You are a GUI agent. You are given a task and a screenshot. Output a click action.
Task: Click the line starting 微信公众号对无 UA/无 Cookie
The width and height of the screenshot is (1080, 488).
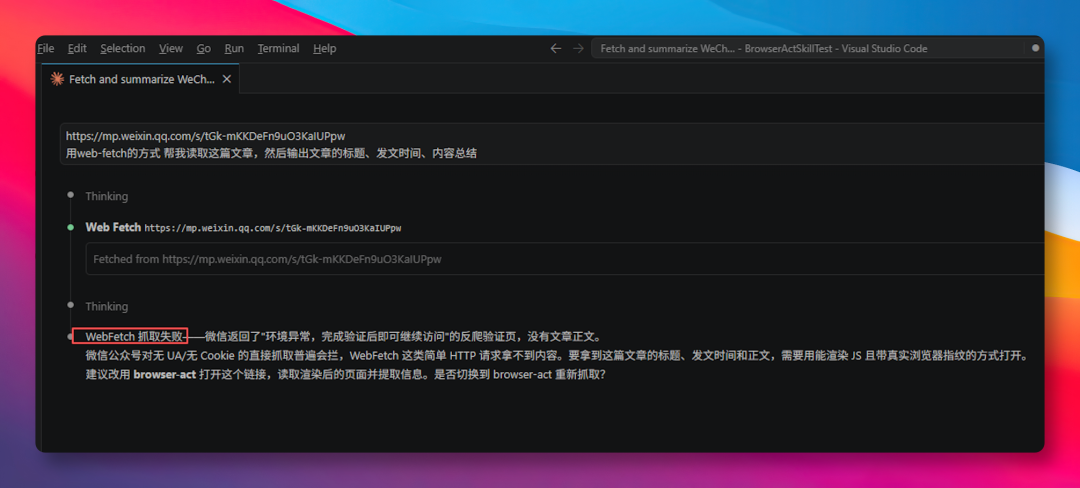point(559,356)
